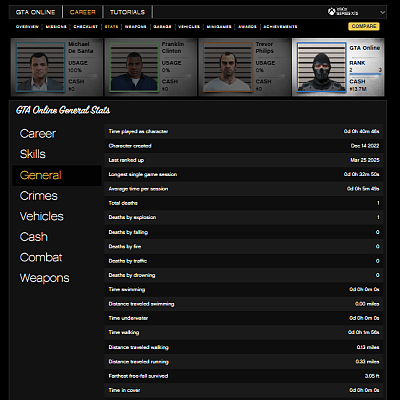This screenshot has width=400, height=400.
Task: Switch to the Tutorials tab
Action: click(127, 12)
